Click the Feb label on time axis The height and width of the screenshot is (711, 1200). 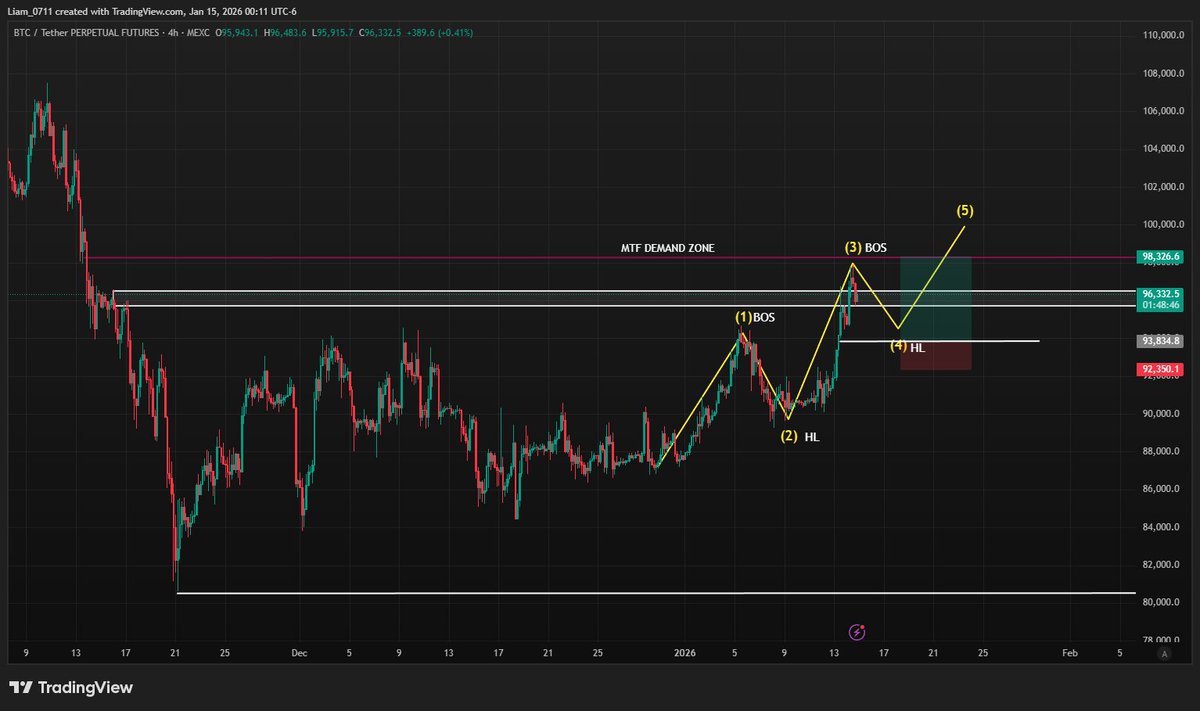point(1069,653)
